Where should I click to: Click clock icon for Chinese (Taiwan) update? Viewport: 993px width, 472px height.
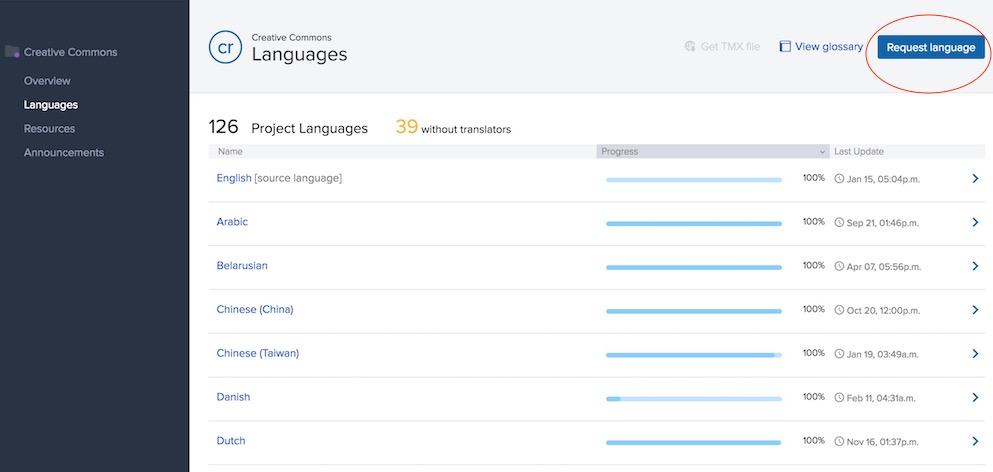[x=839, y=354]
